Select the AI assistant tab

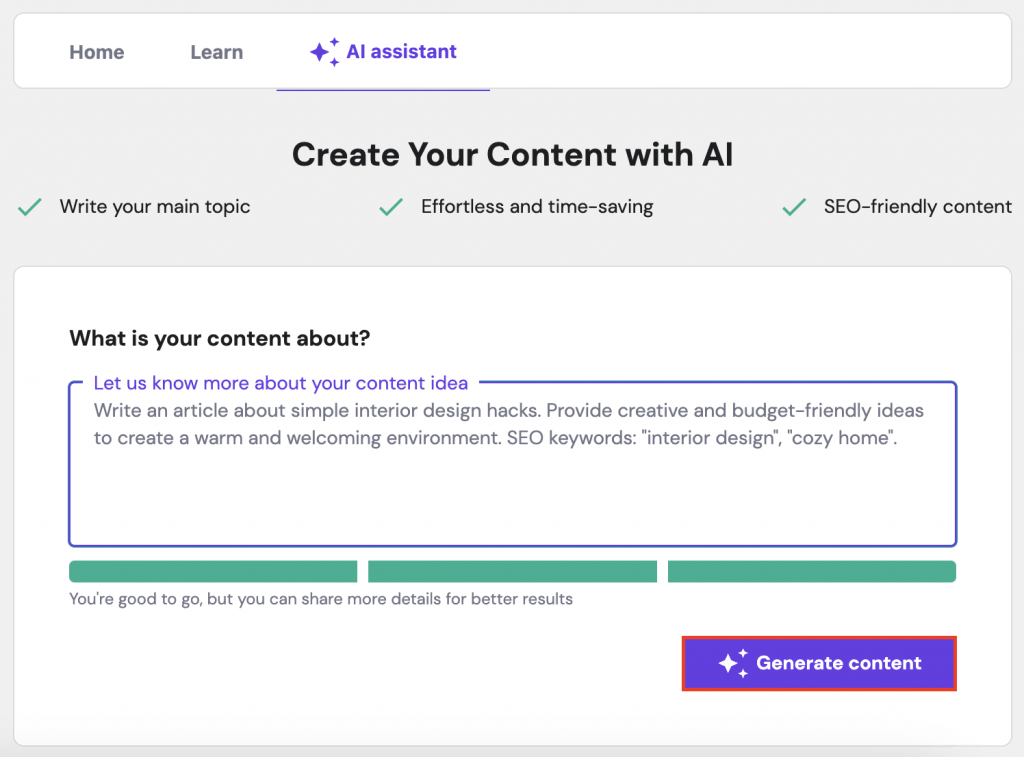pos(400,52)
